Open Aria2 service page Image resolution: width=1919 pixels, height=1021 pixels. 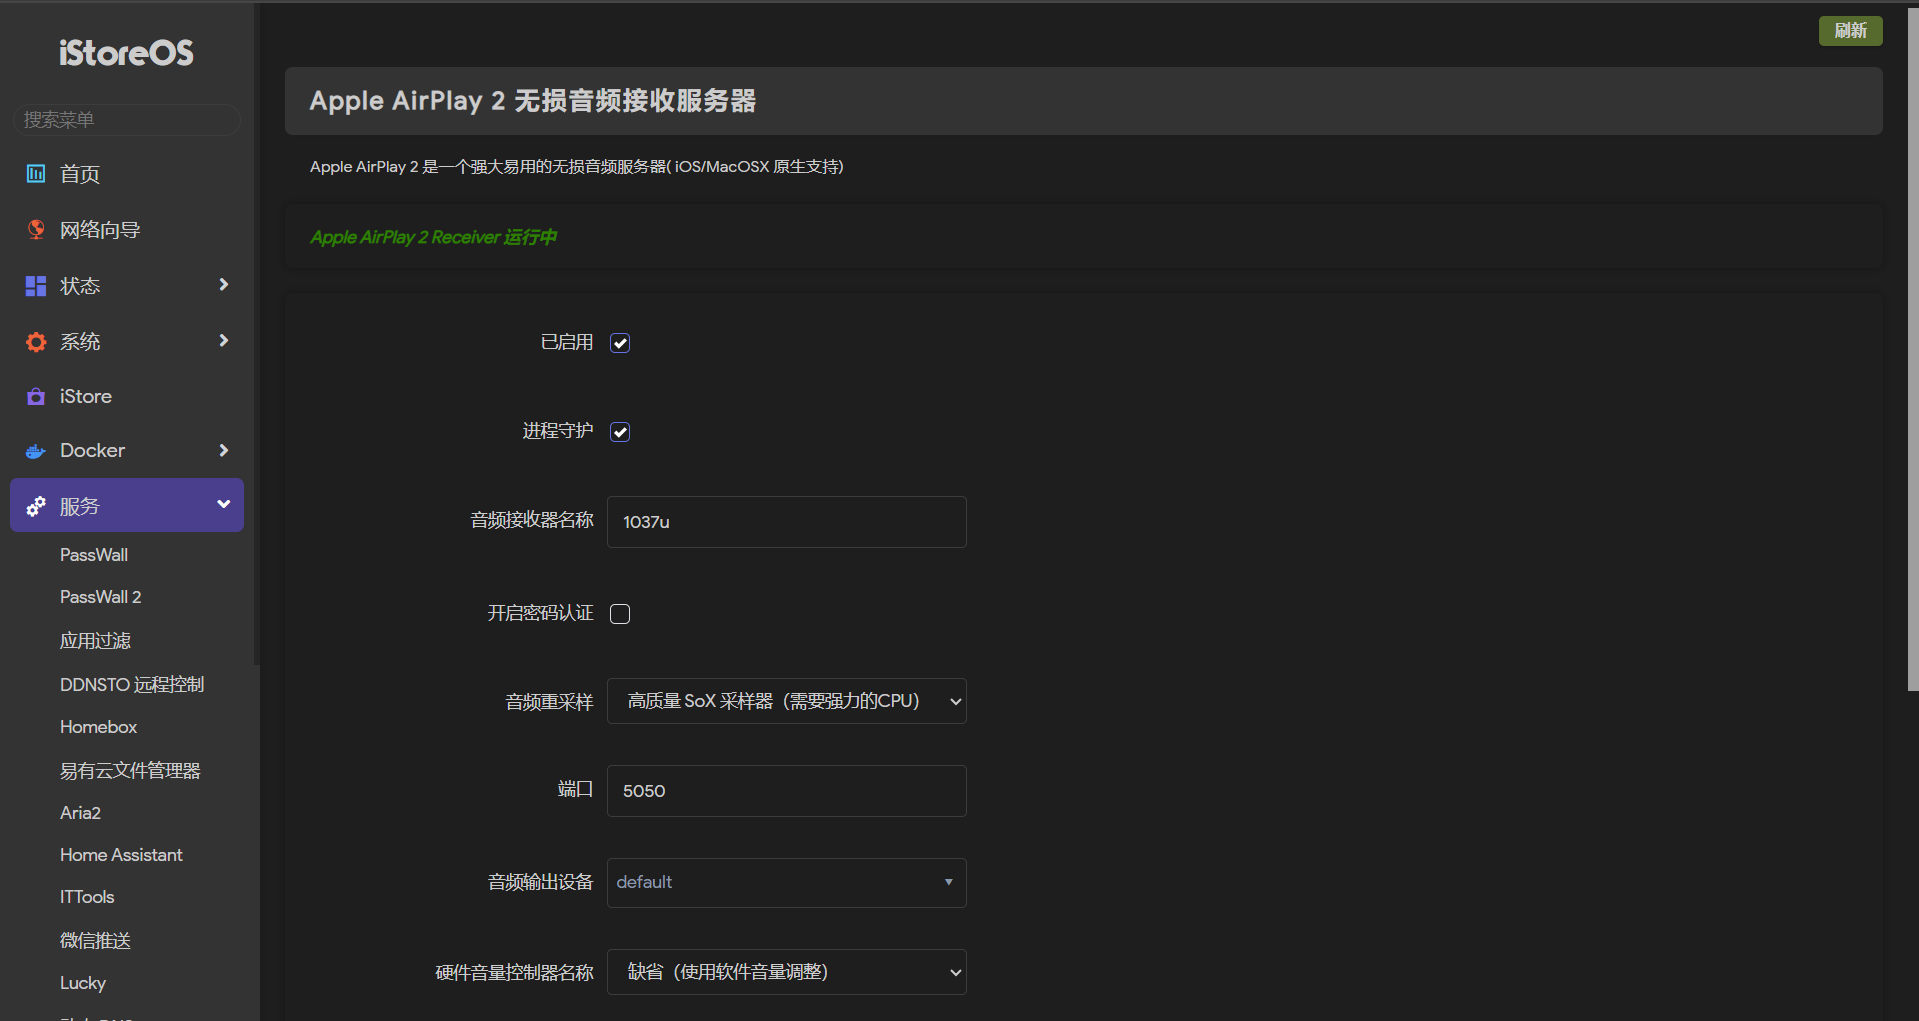(x=80, y=813)
